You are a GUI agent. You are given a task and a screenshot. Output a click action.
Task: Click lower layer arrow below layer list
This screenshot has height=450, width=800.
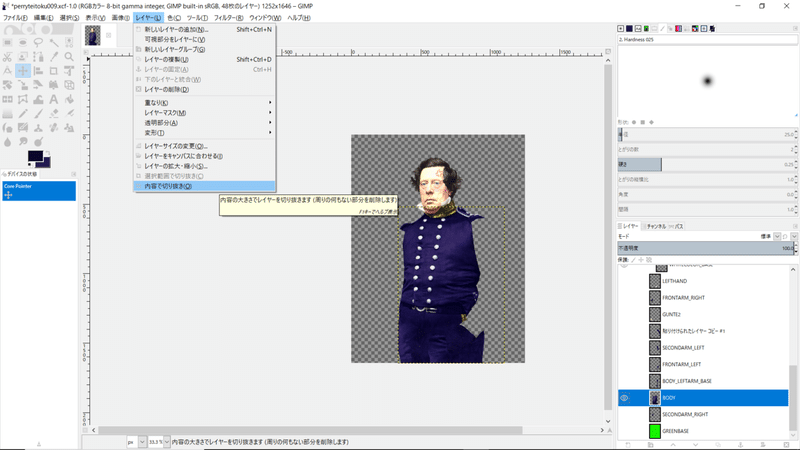(x=695, y=445)
